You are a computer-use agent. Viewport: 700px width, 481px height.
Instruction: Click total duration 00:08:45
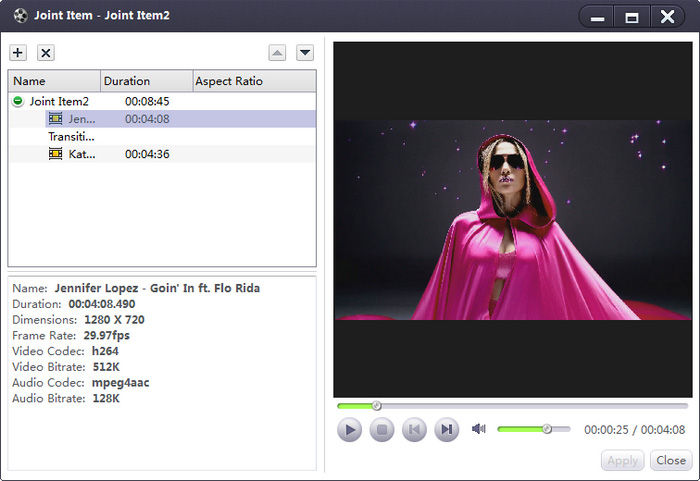click(x=147, y=101)
